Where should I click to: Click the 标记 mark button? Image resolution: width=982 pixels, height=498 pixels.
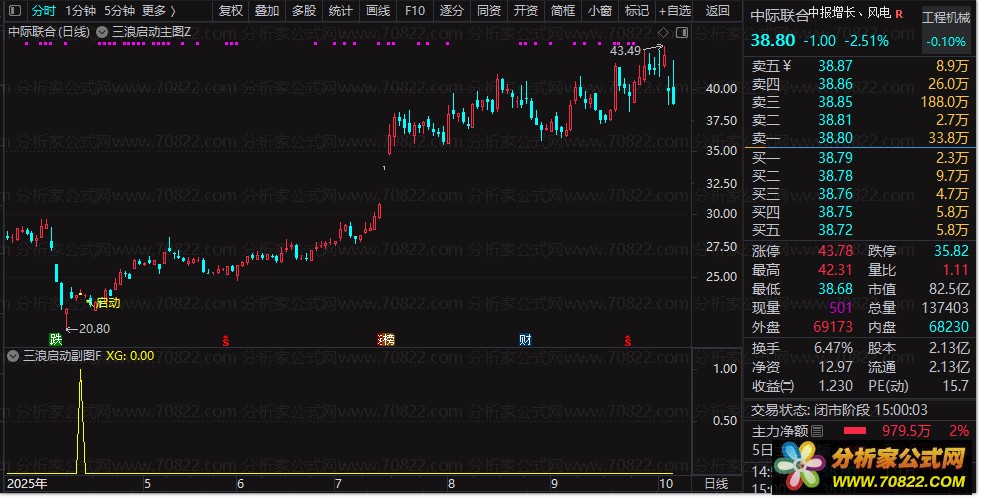click(637, 11)
